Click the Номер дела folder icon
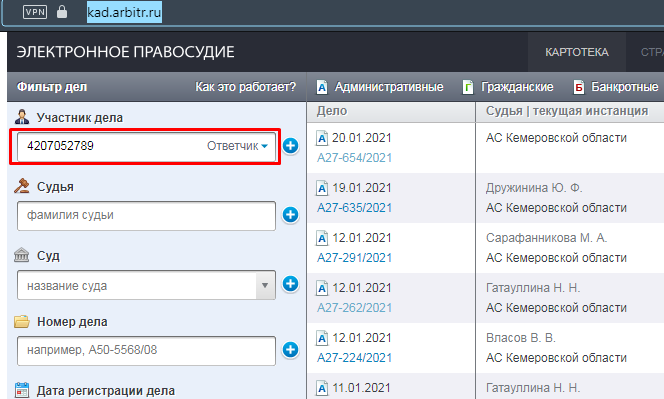Viewport: 664px width, 399px height. click(22, 321)
